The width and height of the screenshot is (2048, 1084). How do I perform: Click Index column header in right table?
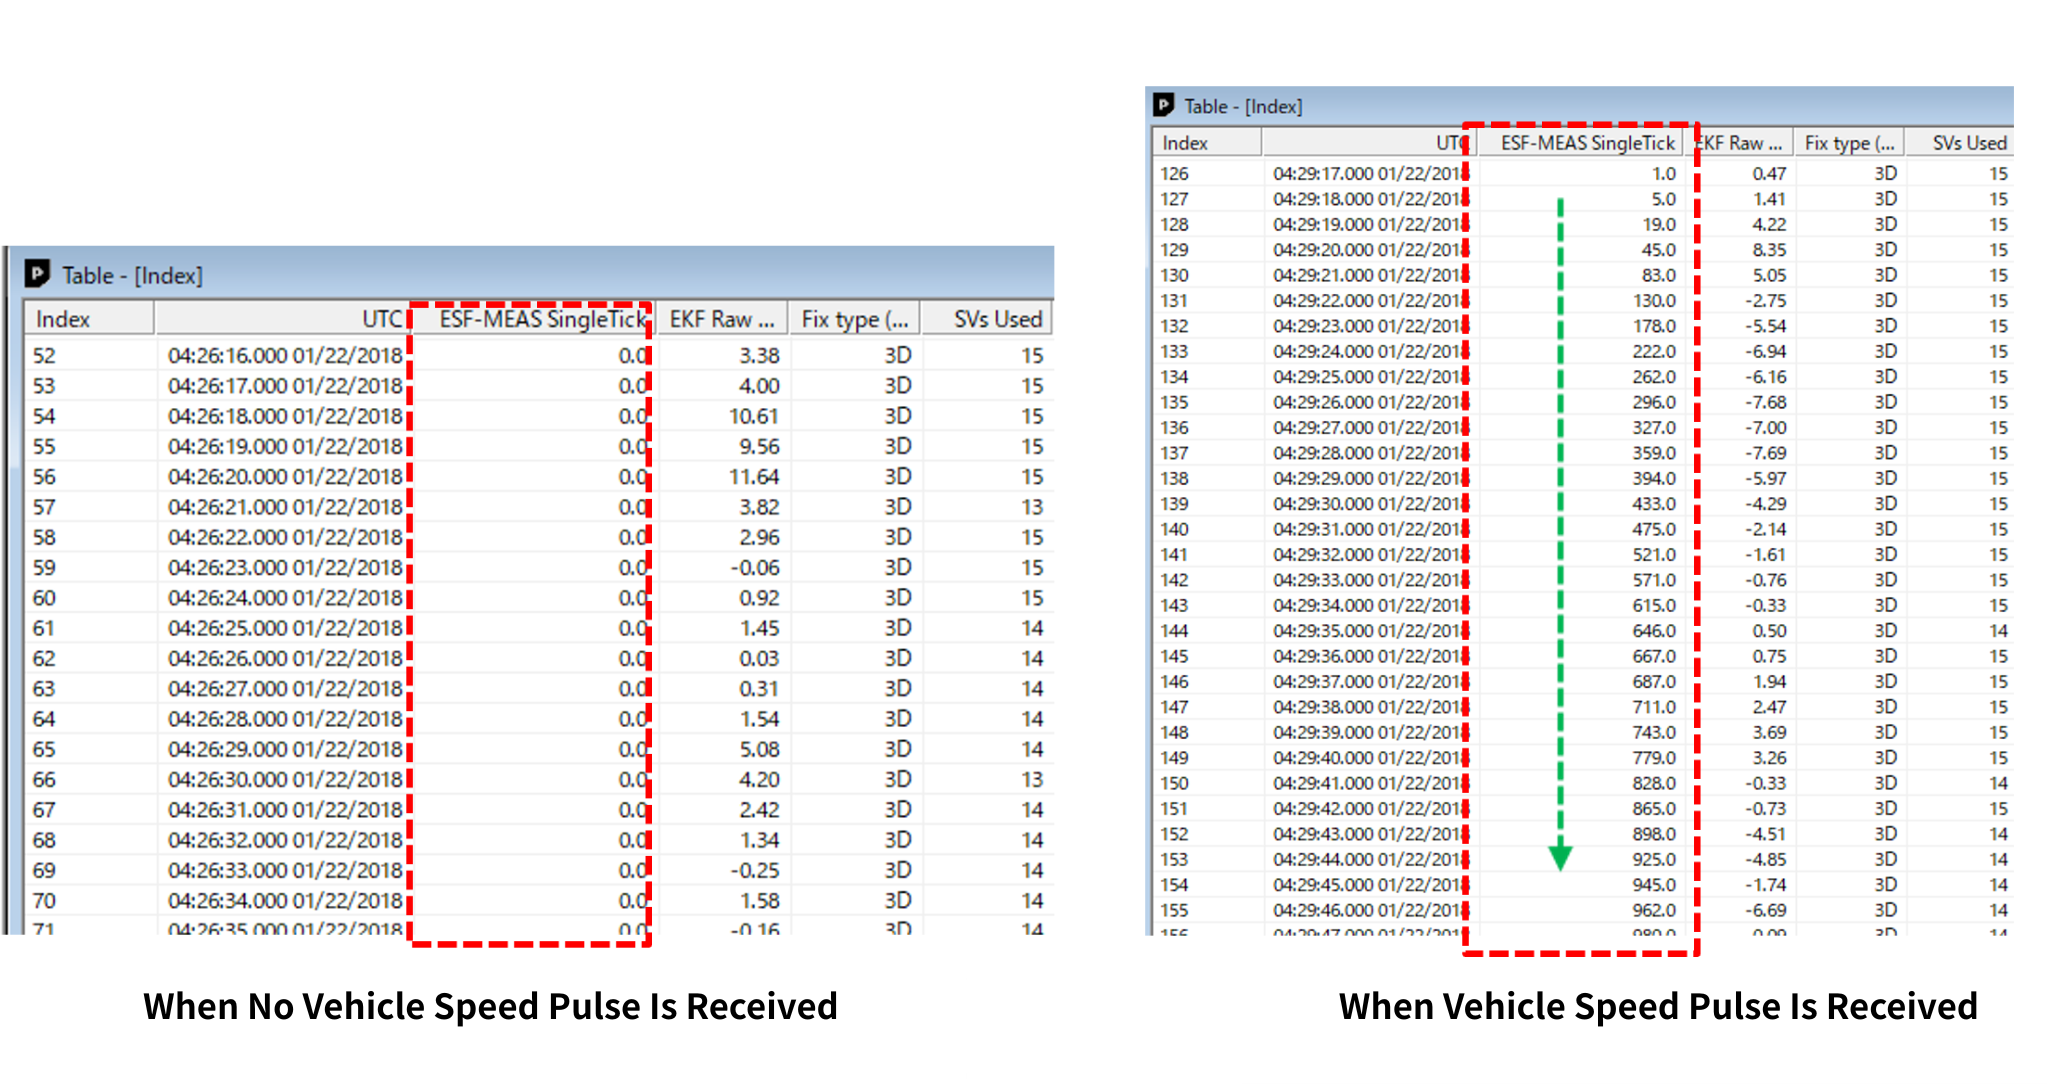1207,143
